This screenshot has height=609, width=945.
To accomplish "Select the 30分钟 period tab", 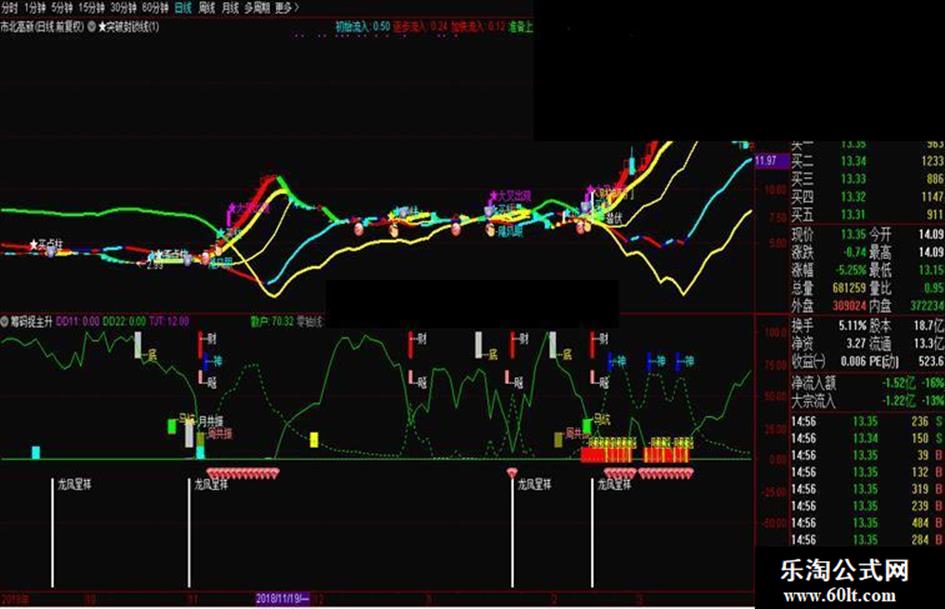I will click(x=124, y=8).
